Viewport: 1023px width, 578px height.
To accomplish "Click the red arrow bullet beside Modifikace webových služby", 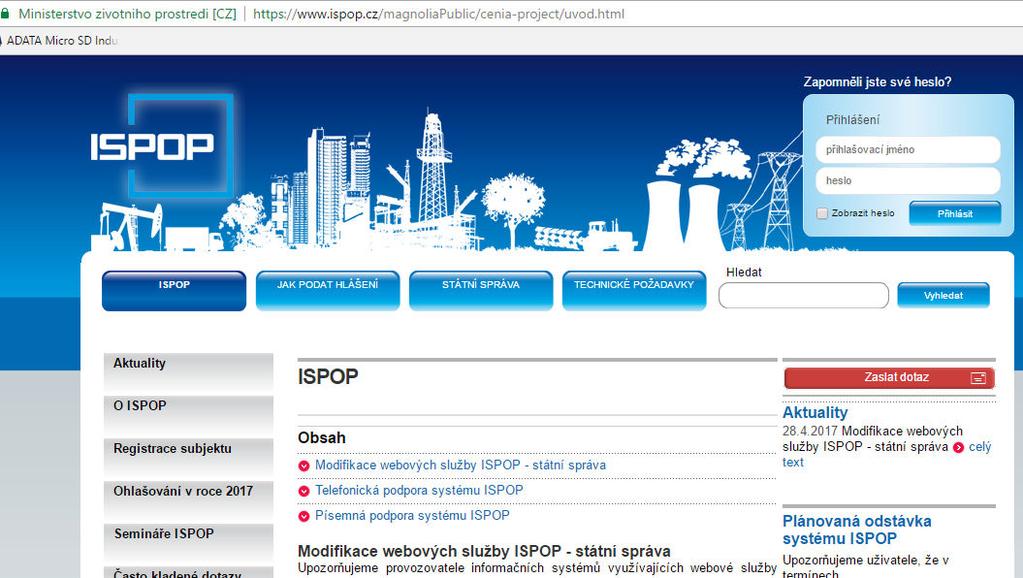I will click(303, 466).
